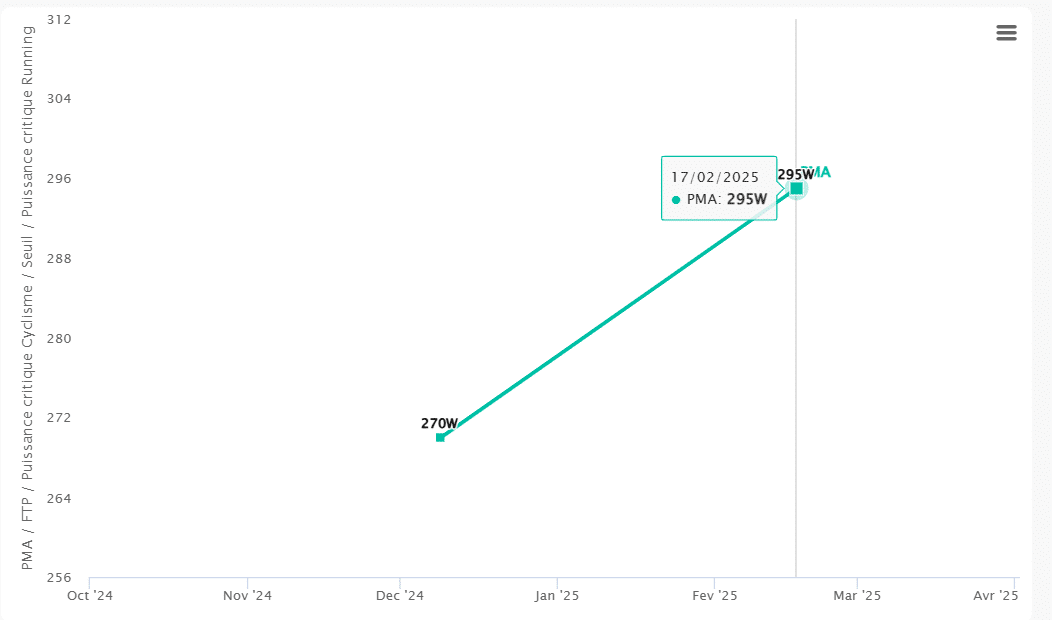The image size is (1052, 620).
Task: Click the 312 y-axis value
Action: [x=59, y=20]
